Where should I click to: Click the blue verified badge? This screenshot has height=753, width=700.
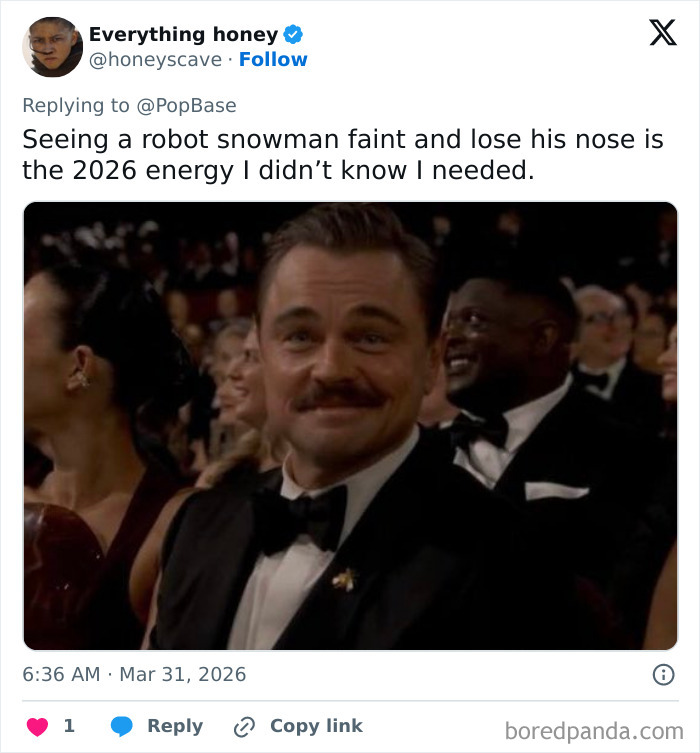tap(293, 35)
